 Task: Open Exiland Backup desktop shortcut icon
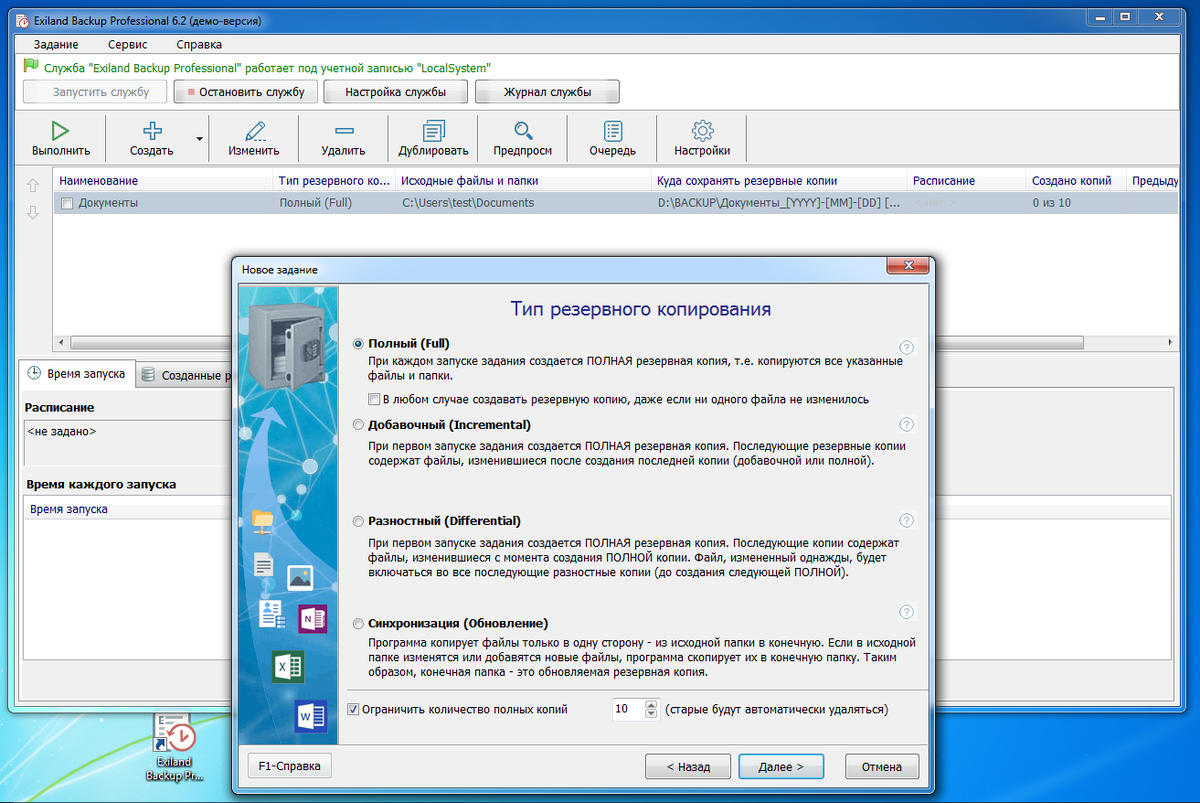coord(173,747)
